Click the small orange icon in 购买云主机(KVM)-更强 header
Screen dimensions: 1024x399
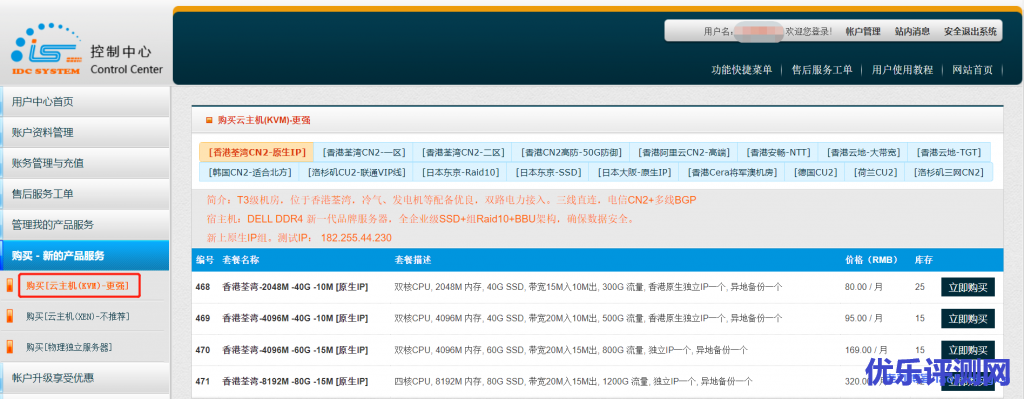(x=209, y=120)
